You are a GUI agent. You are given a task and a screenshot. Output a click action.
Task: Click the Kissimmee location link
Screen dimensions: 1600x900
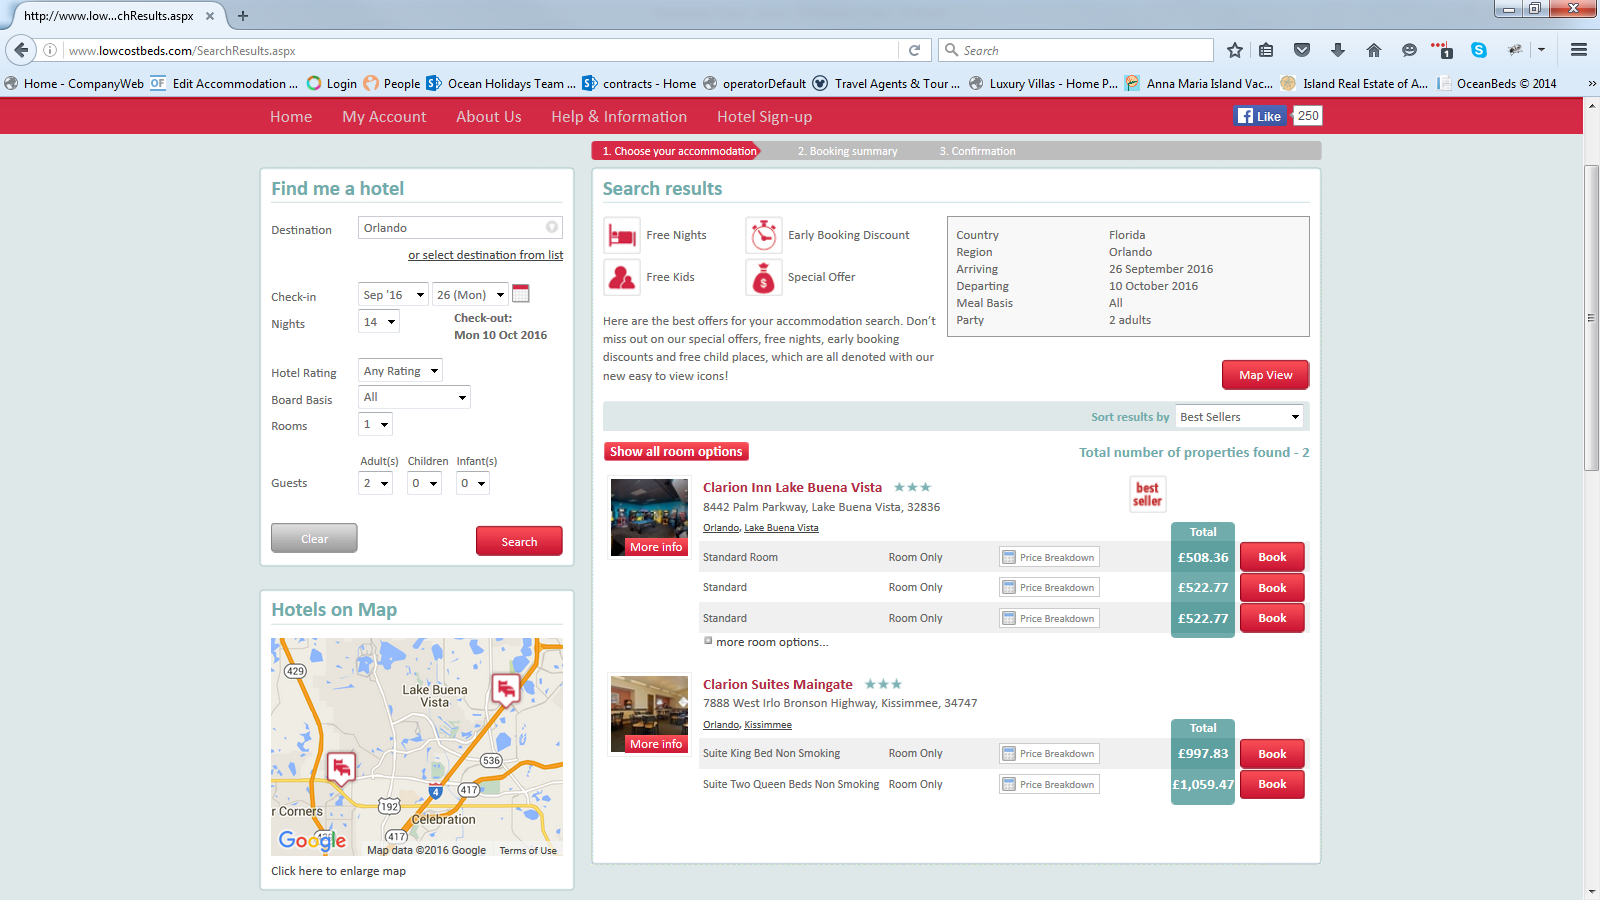[x=768, y=725]
